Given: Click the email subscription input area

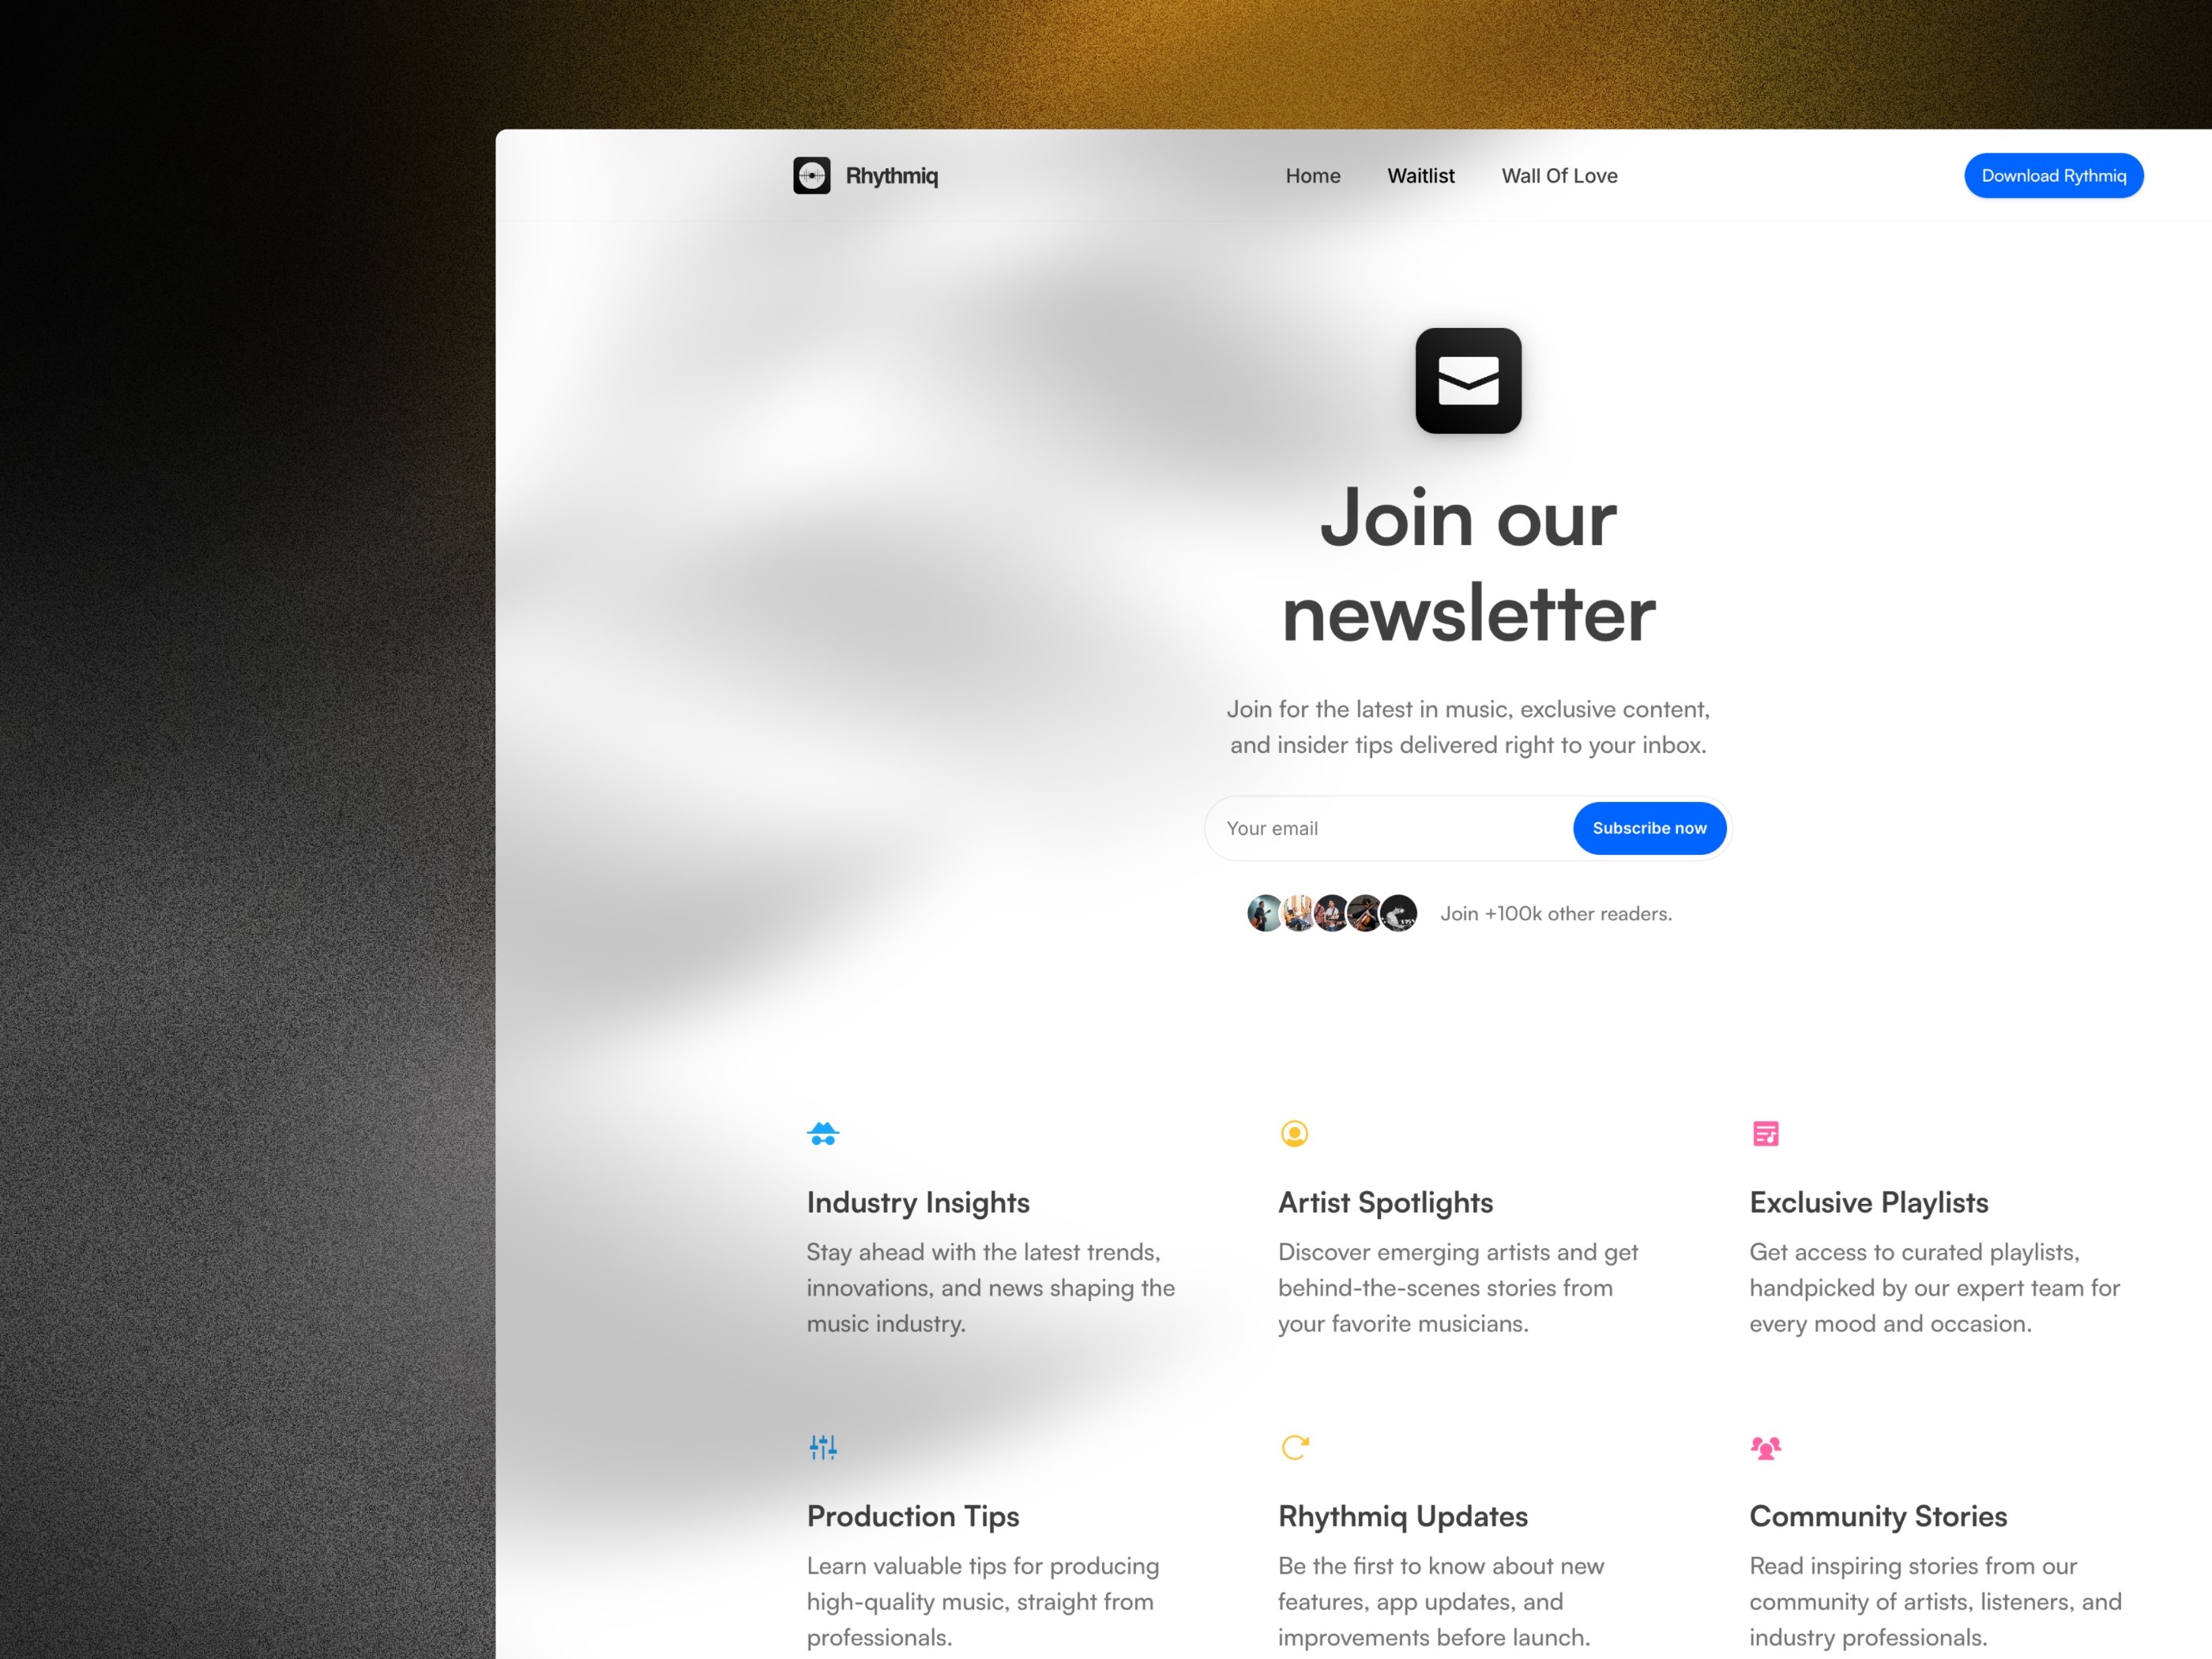Looking at the screenshot, I should pos(1385,828).
